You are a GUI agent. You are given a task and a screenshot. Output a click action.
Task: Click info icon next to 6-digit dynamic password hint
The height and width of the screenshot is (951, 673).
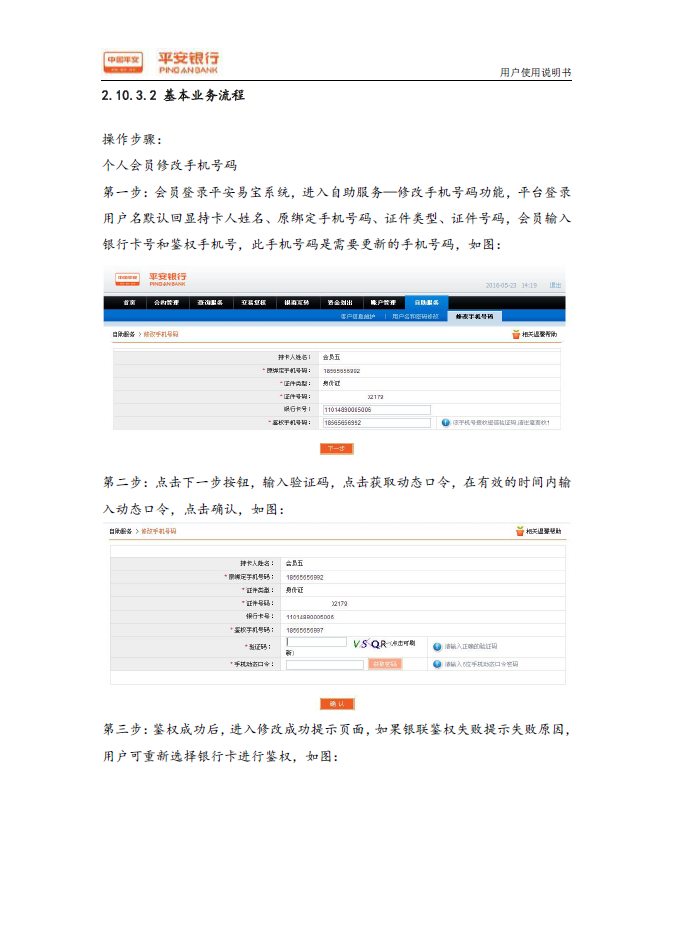[437, 664]
